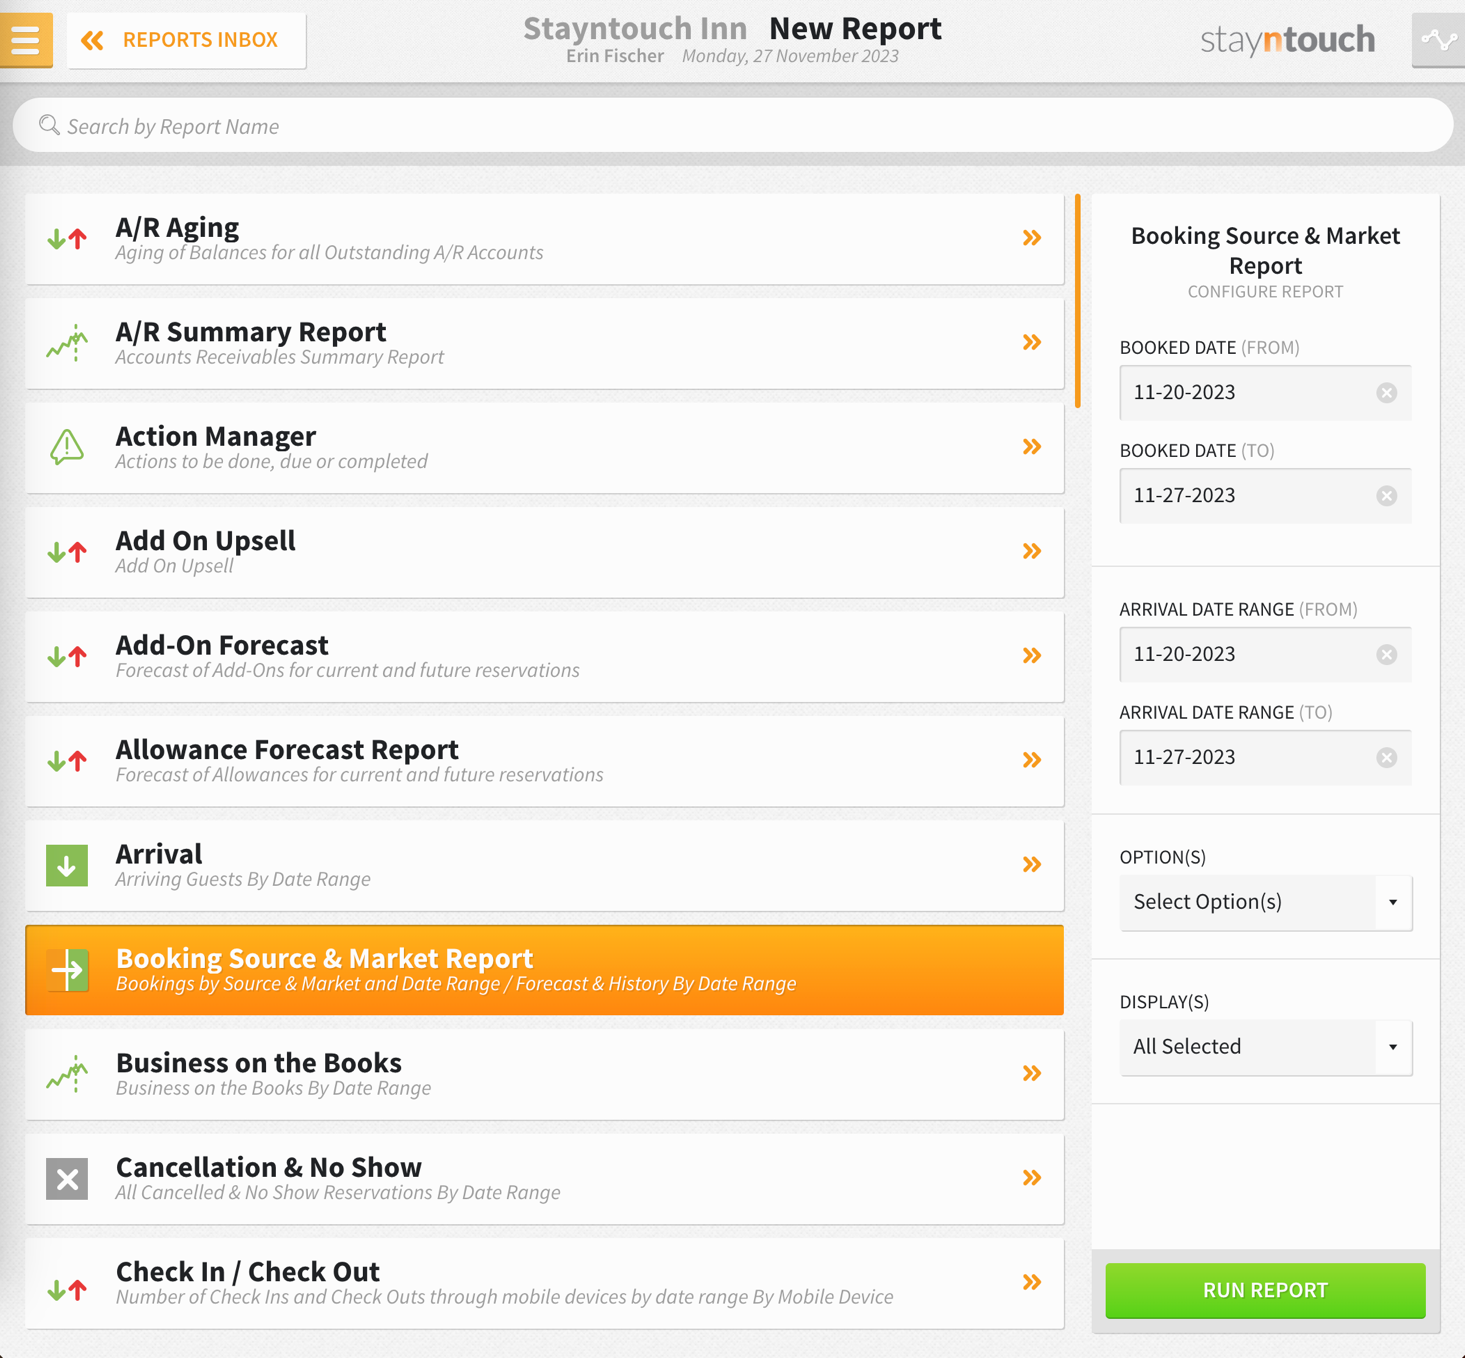Click the Check In / Check Out arrows icon
The height and width of the screenshot is (1358, 1465).
click(67, 1288)
